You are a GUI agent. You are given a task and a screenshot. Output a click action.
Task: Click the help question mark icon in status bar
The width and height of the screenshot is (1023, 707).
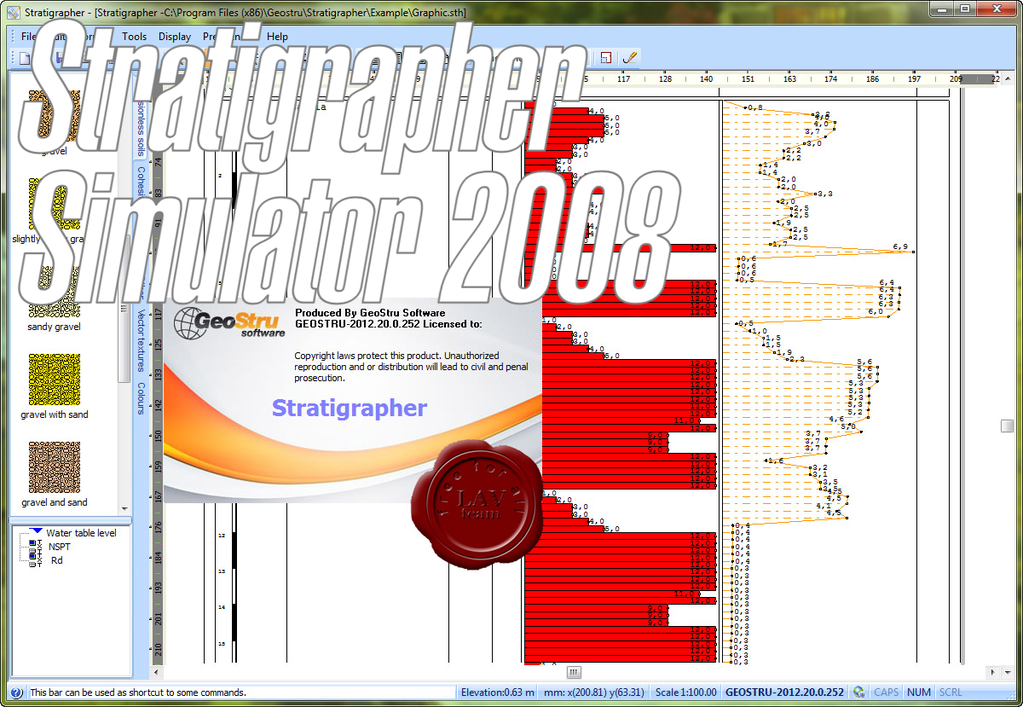16,693
